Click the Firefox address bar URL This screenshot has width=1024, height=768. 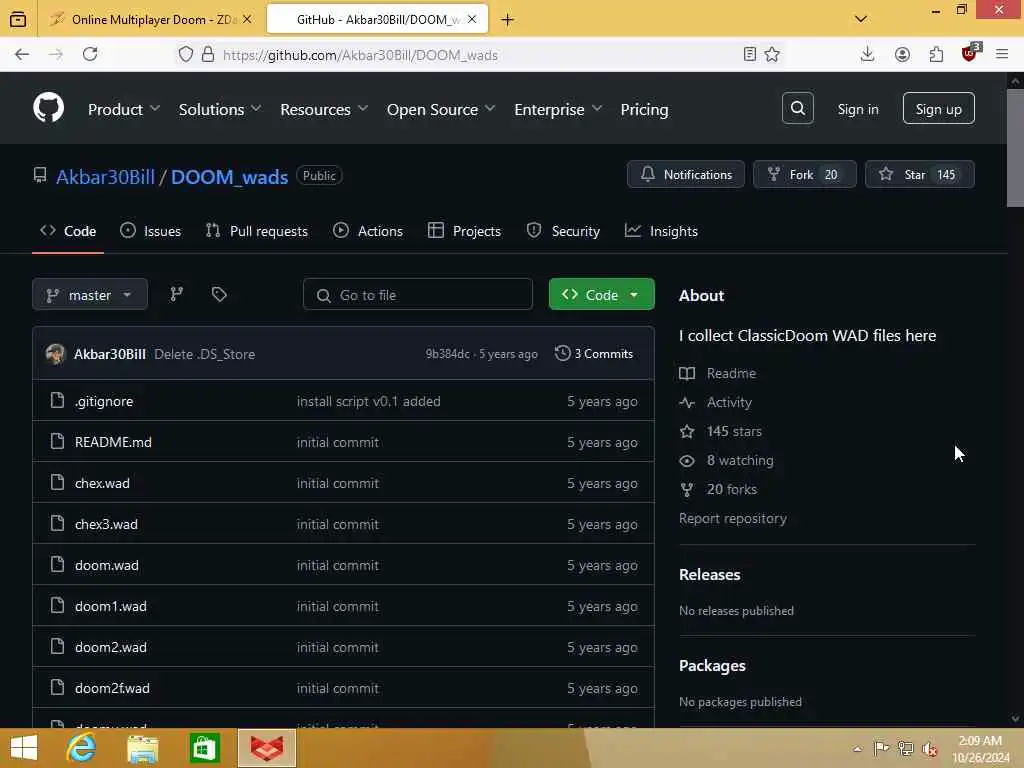[360, 55]
